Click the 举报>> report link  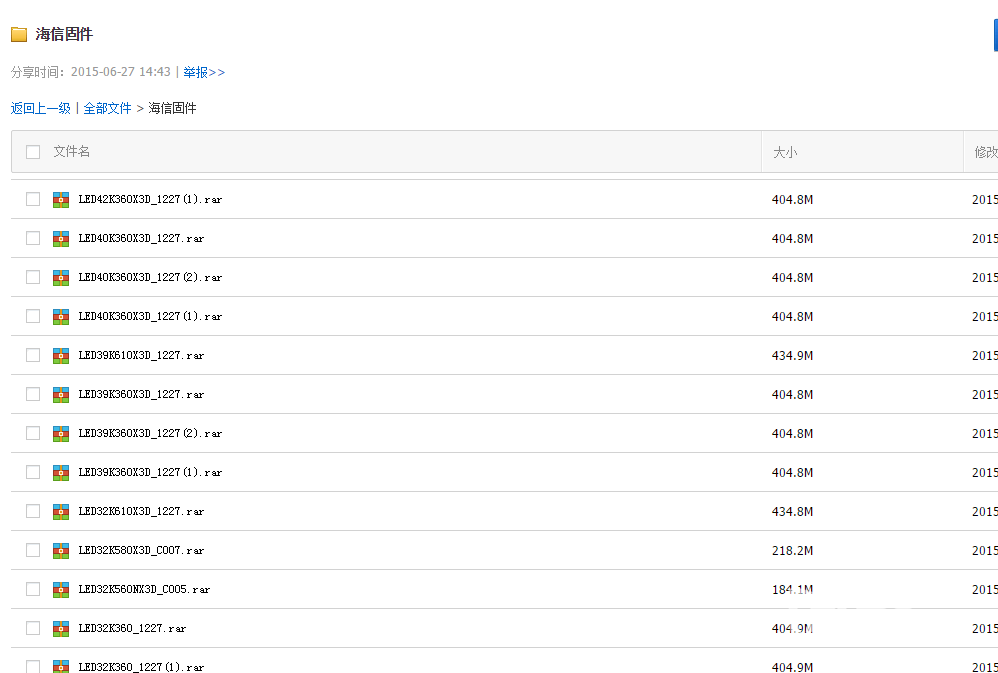click(204, 72)
